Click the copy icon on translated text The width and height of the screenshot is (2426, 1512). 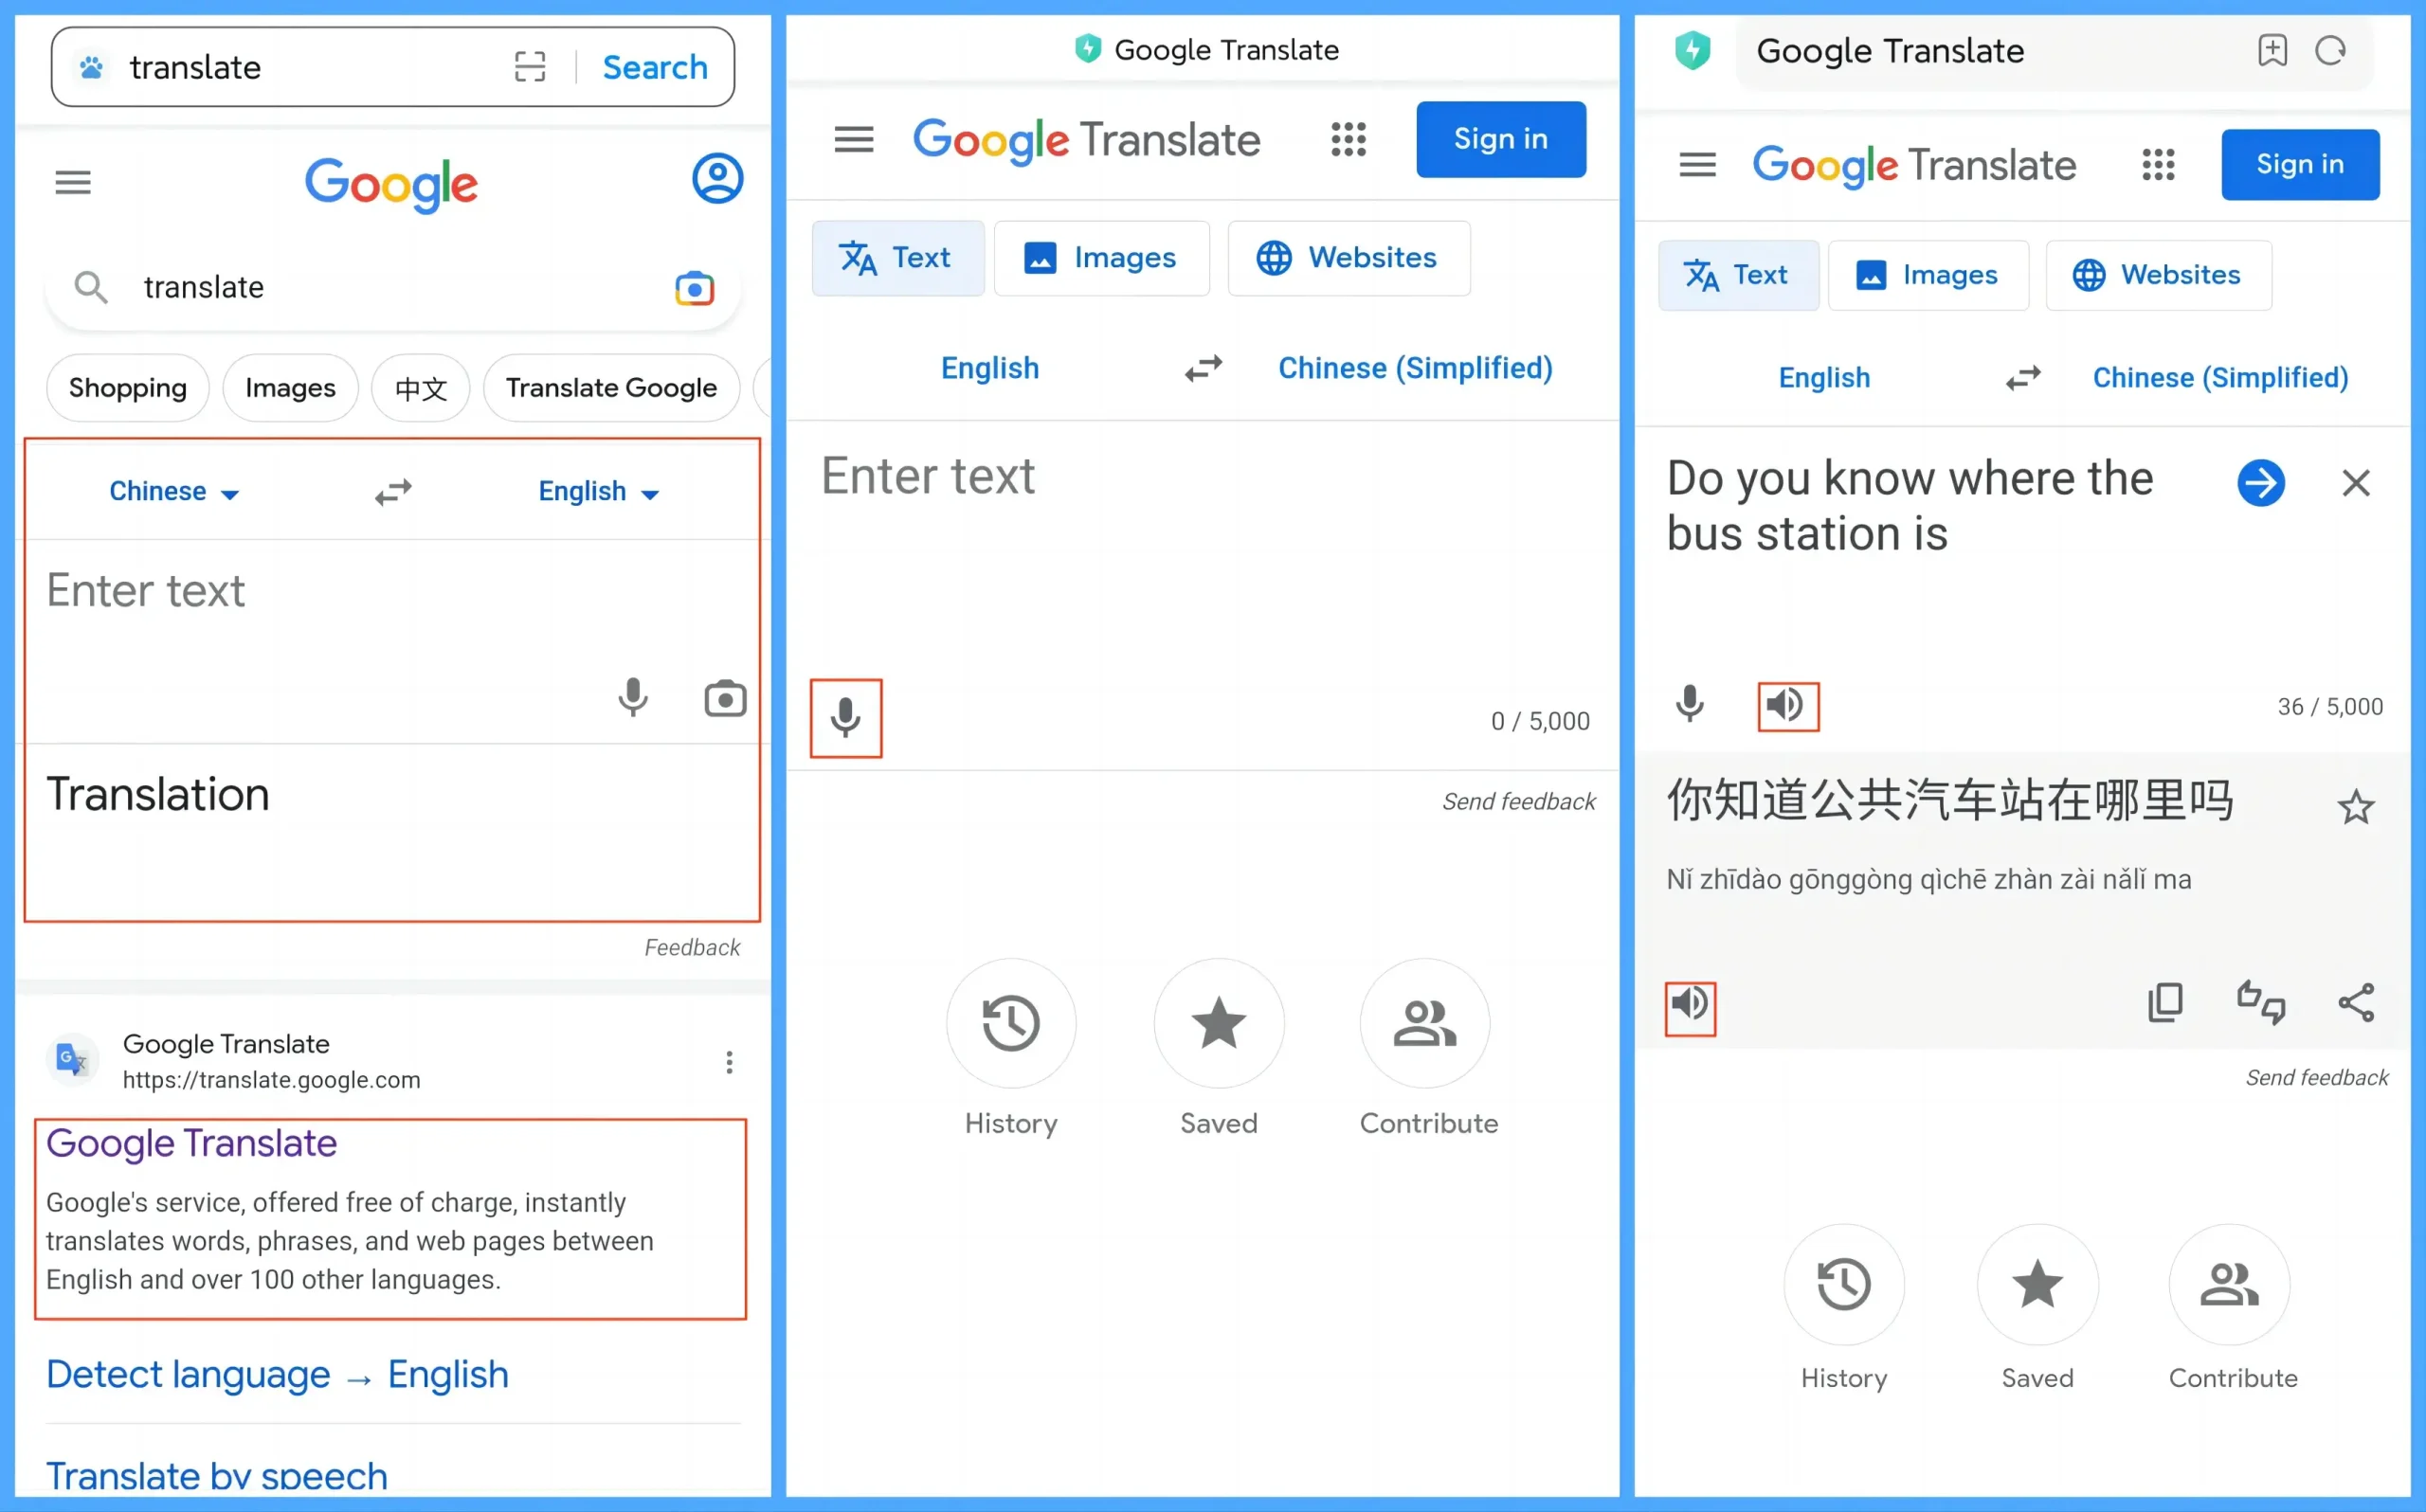pos(2166,1003)
